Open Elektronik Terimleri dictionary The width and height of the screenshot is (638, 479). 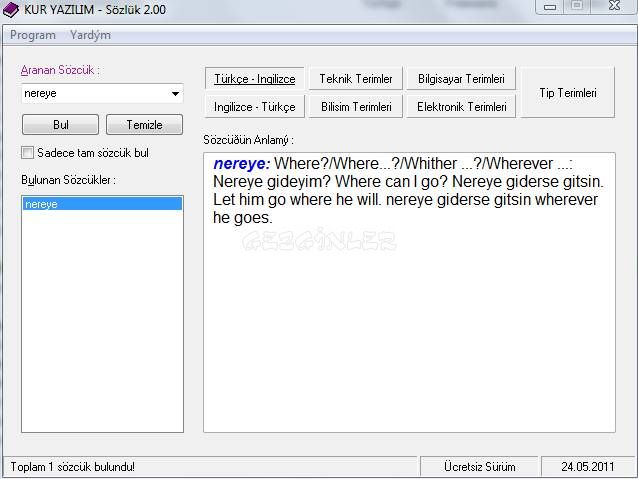tap(461, 107)
